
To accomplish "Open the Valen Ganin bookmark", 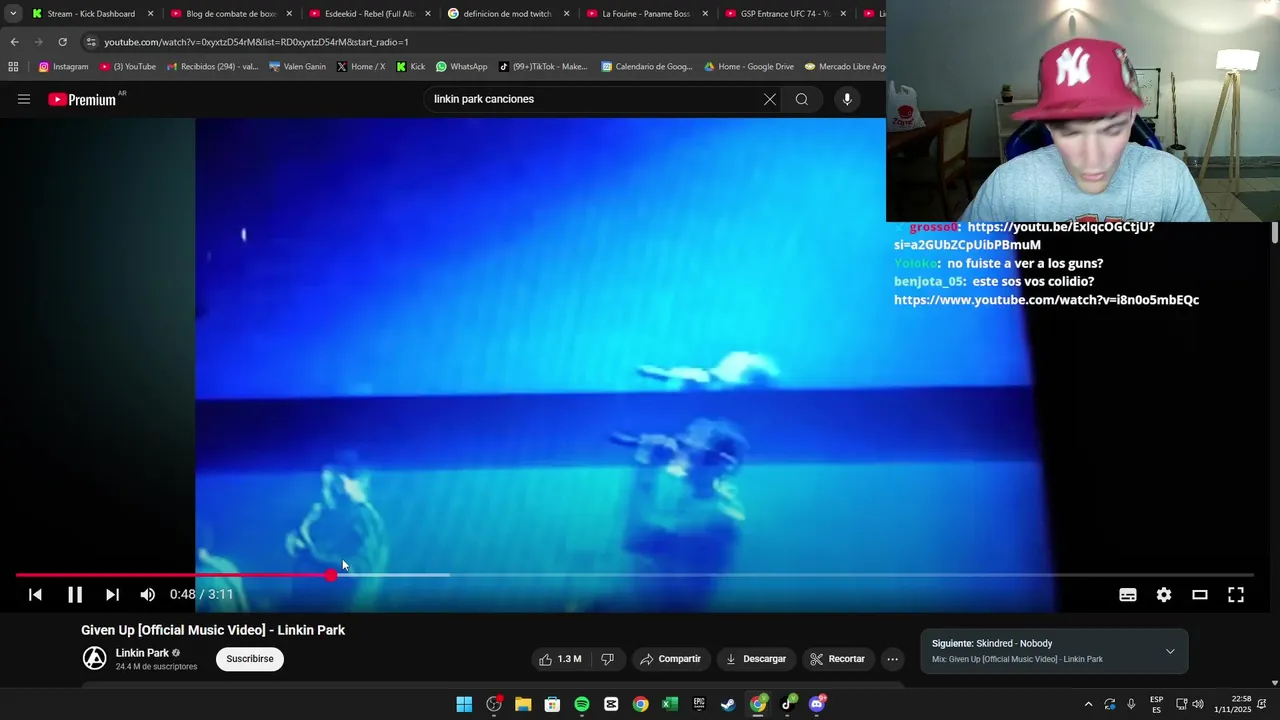I will (x=298, y=67).
